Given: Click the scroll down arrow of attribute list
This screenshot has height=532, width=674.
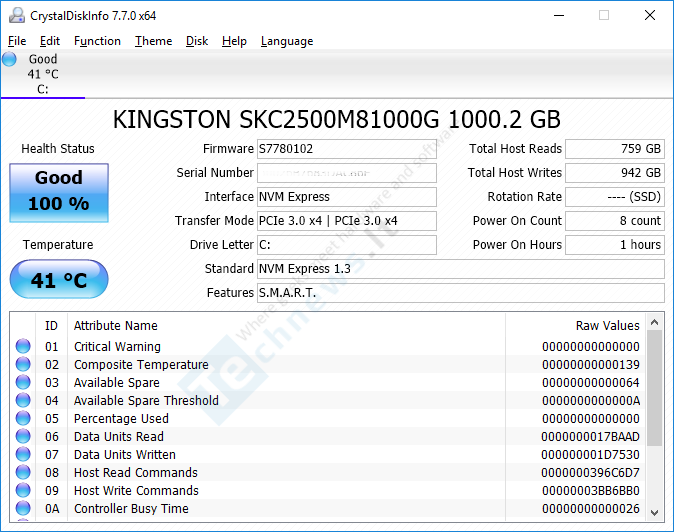Looking at the screenshot, I should point(655,512).
